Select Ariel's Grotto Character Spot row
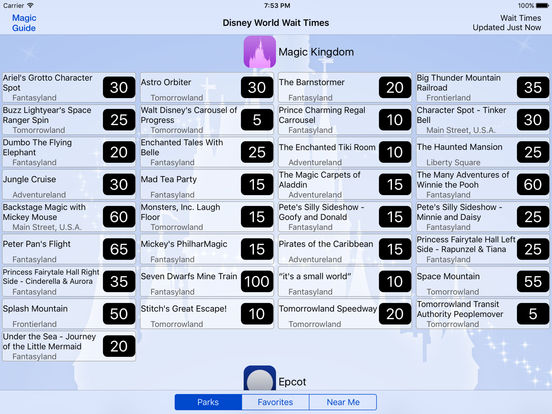Image resolution: width=552 pixels, height=414 pixels. point(69,88)
